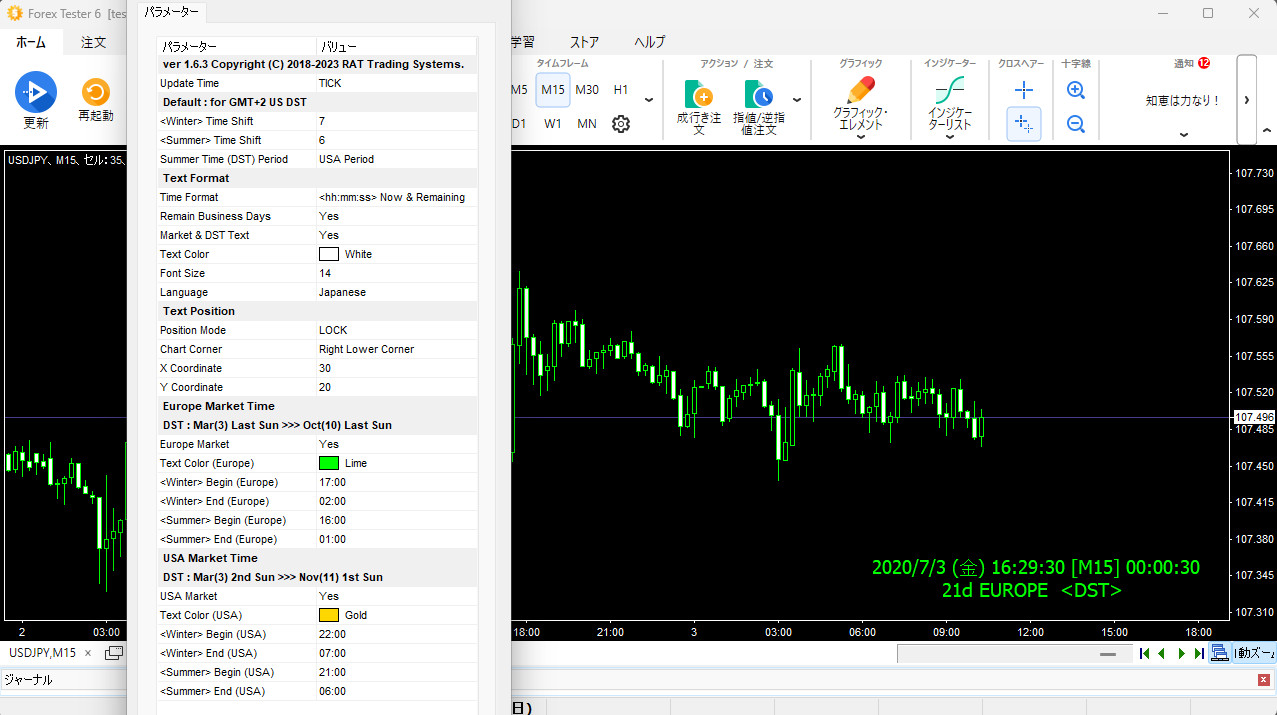Switch to the 注文 ribbon tab
Viewport: 1277px width, 715px height.
pyautogui.click(x=94, y=42)
